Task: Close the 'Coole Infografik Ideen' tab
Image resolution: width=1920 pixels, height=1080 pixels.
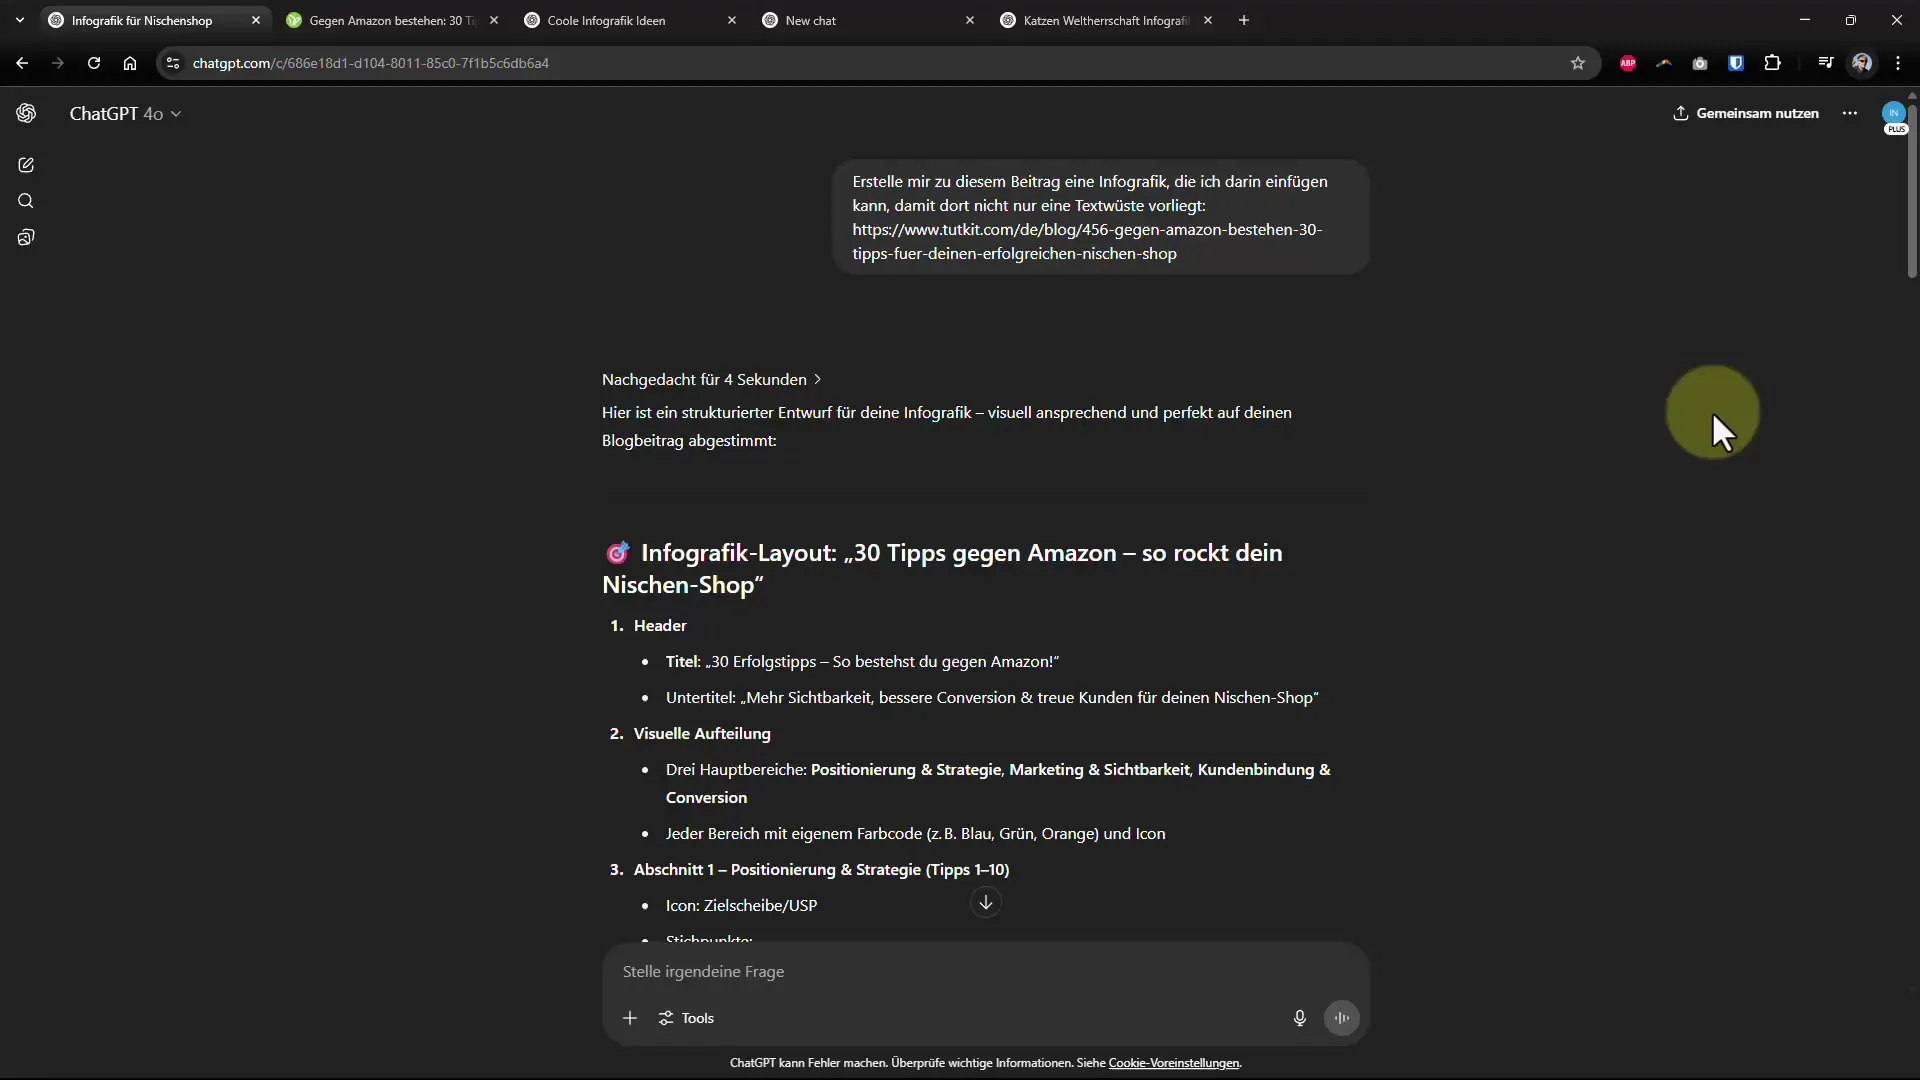Action: pyautogui.click(x=731, y=20)
